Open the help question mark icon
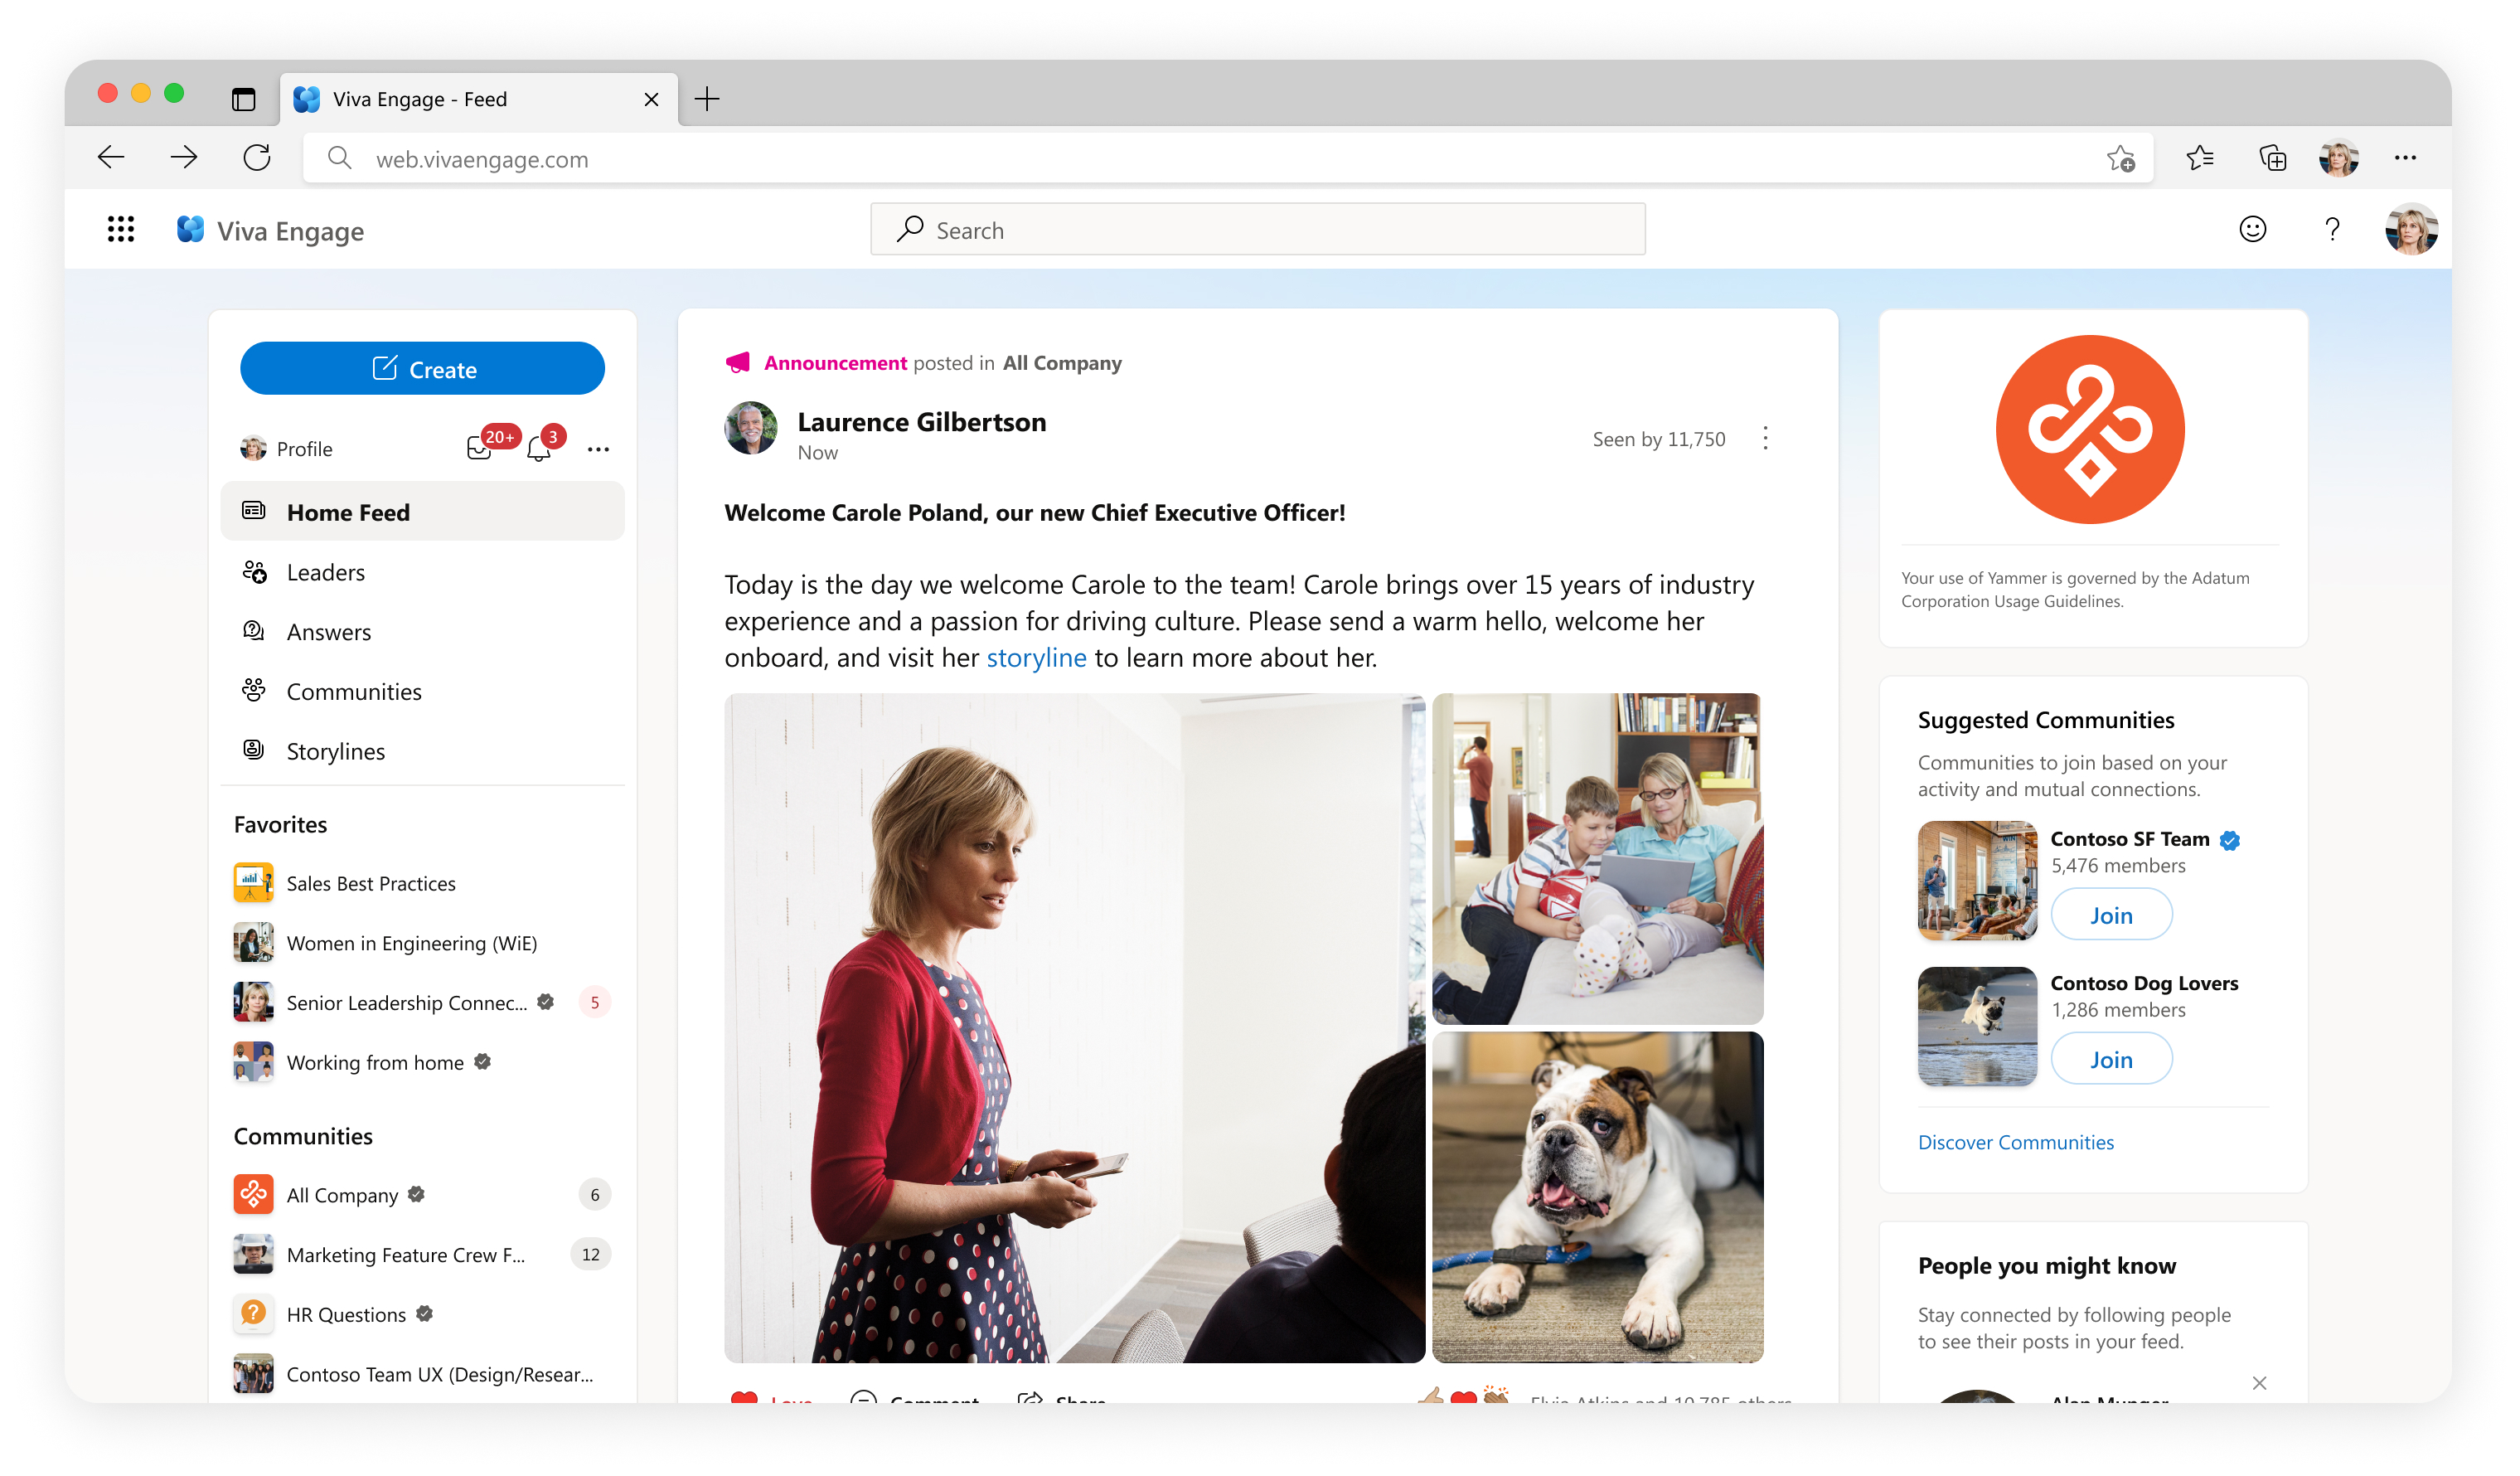Screen dimensions: 2520x1476 [x=2331, y=230]
